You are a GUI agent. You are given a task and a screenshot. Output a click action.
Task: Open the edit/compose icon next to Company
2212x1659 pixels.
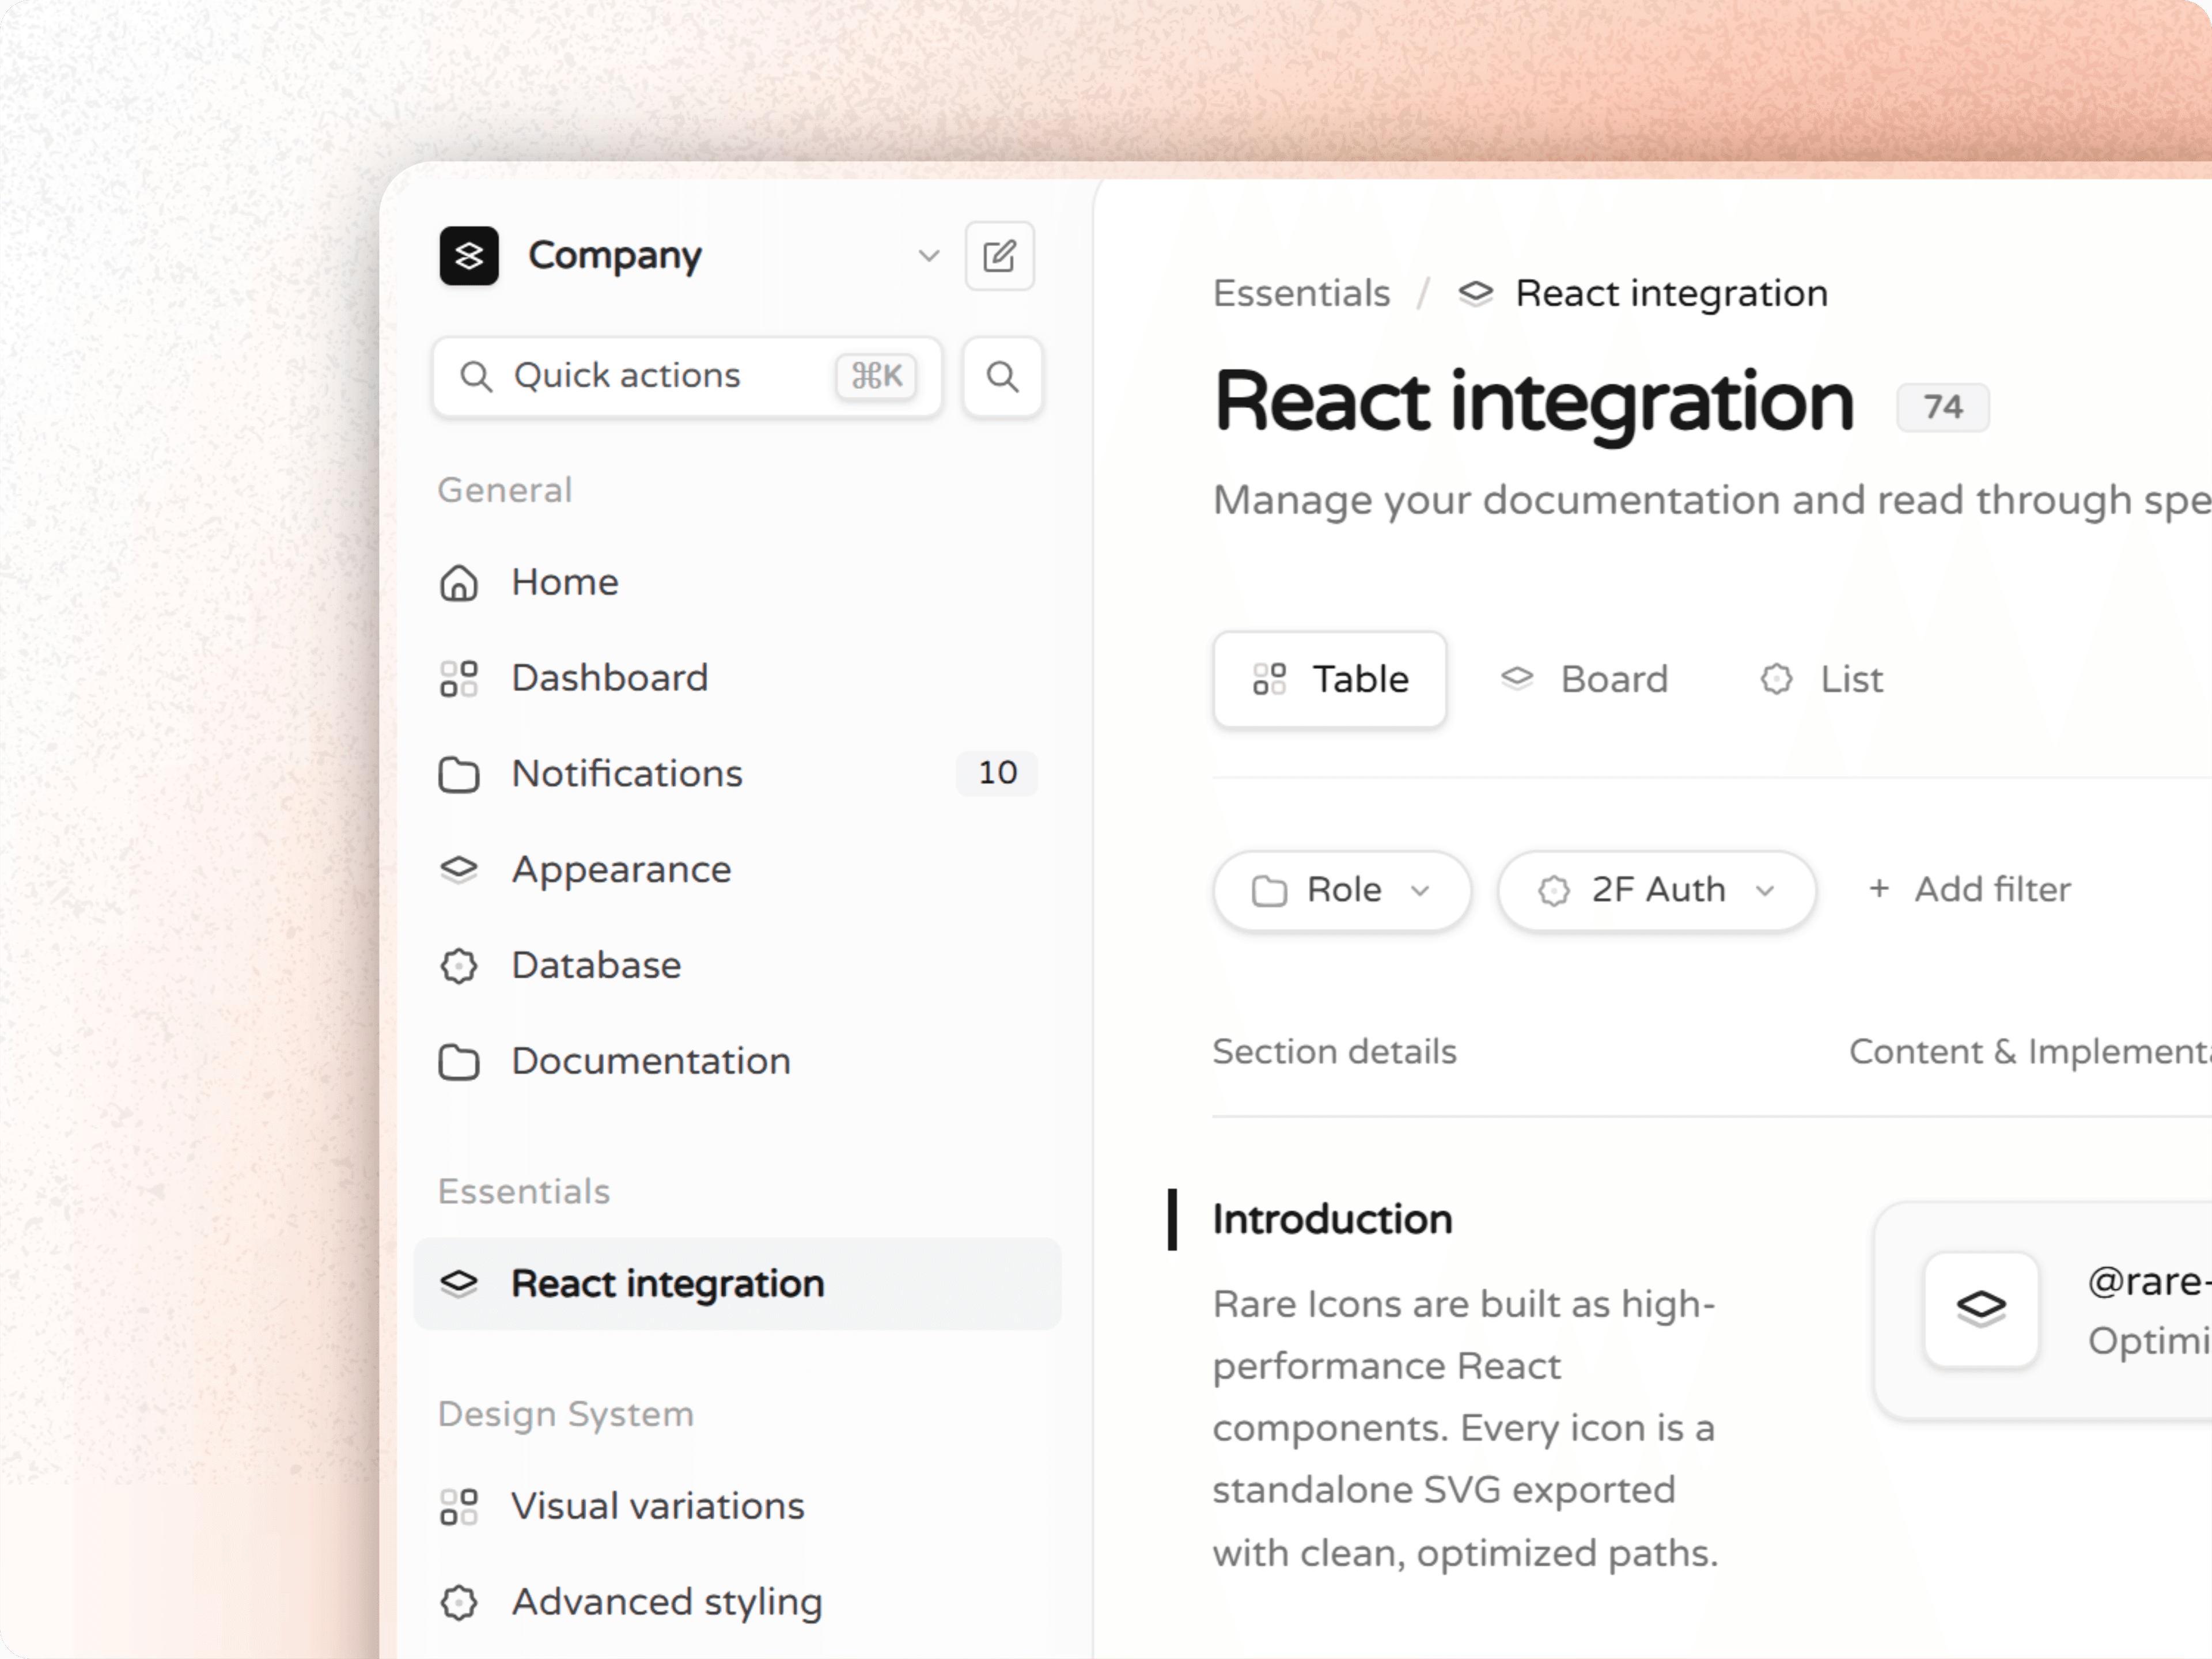pyautogui.click(x=1000, y=256)
